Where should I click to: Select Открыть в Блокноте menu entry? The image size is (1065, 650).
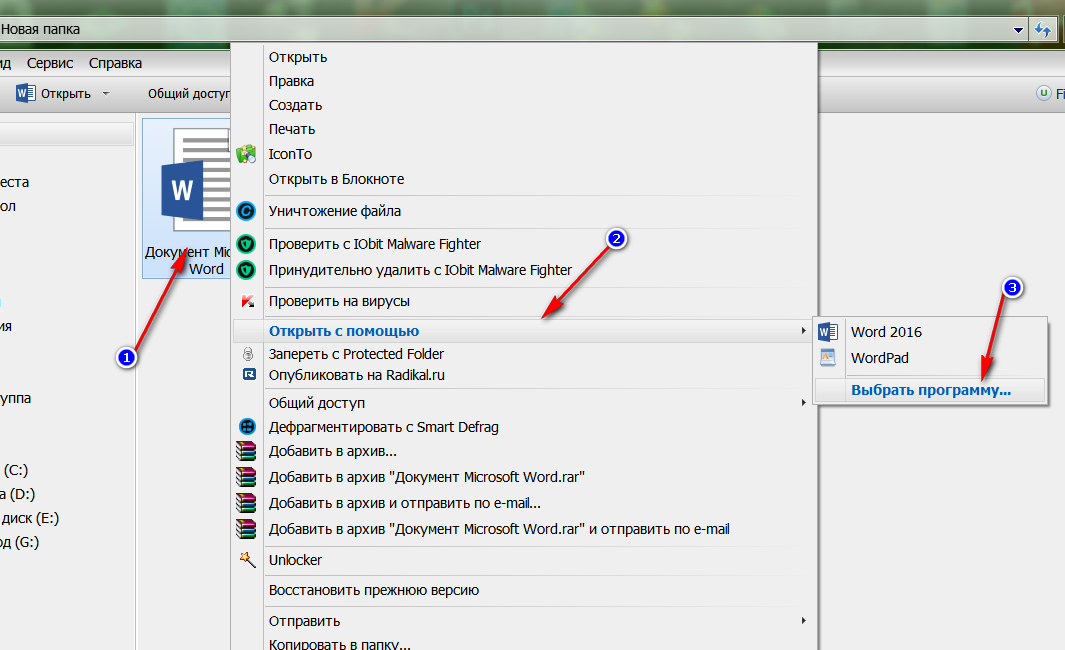pyautogui.click(x=336, y=179)
